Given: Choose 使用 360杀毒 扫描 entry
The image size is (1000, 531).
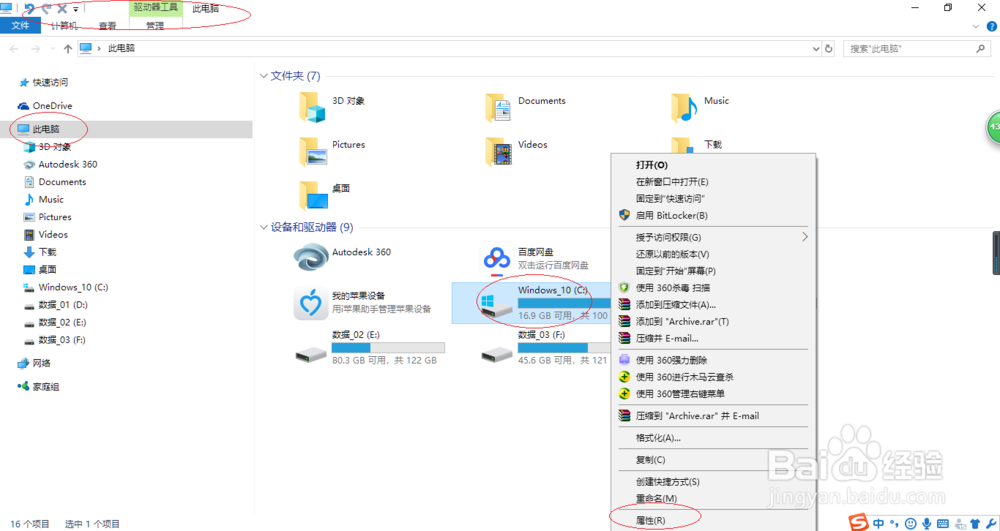Looking at the screenshot, I should click(713, 287).
